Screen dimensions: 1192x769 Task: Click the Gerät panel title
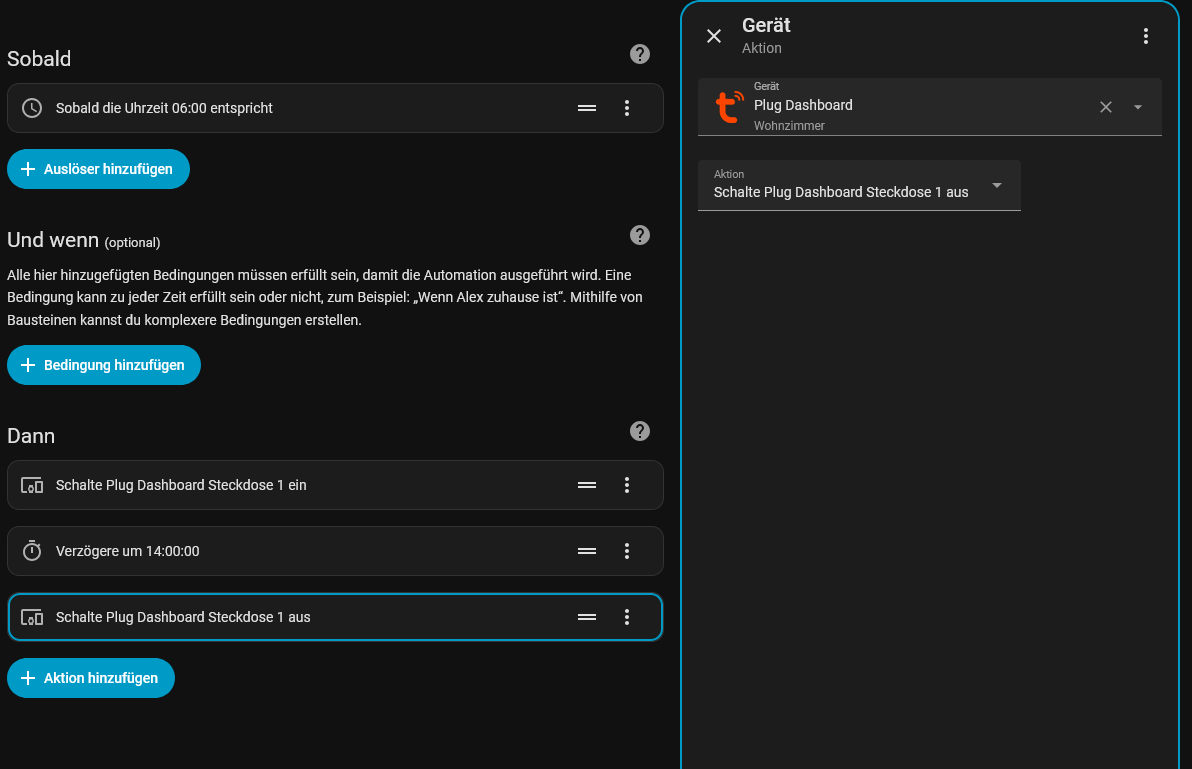(766, 25)
